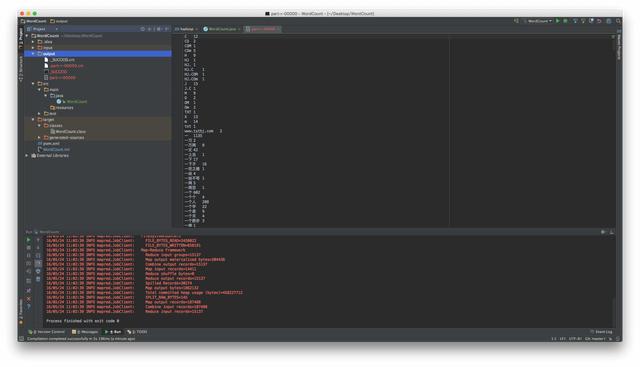640x367 pixels.
Task: Run the WordCount configuration from the top toolbar
Action: tap(557, 21)
